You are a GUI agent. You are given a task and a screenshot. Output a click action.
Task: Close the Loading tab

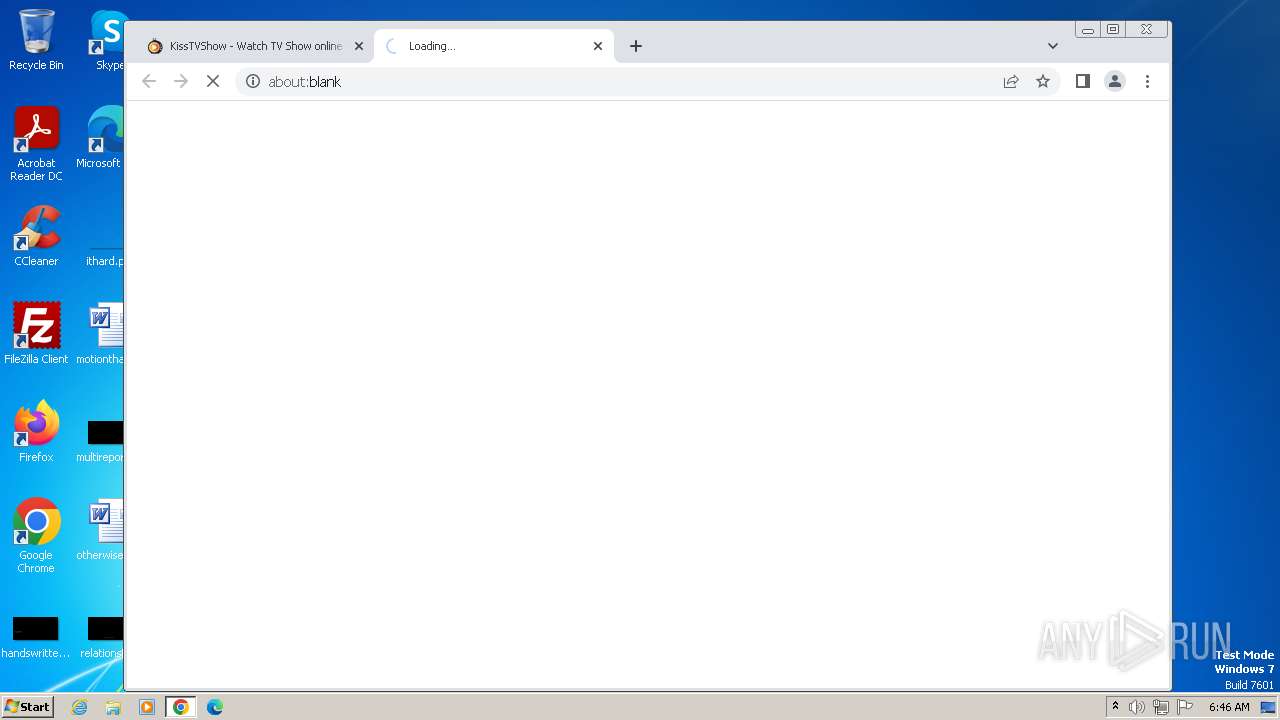[598, 46]
